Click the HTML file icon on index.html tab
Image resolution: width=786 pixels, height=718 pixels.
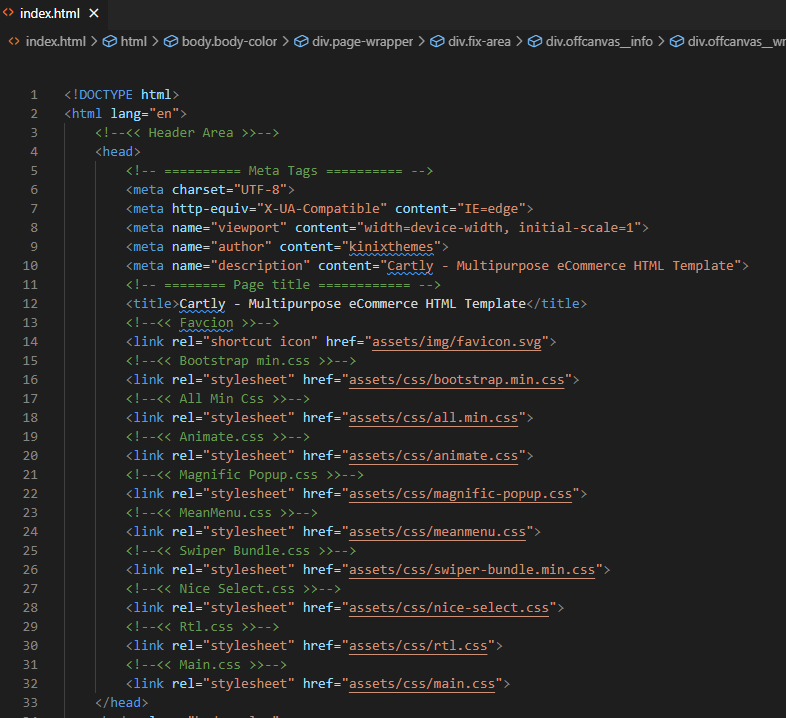coord(10,13)
